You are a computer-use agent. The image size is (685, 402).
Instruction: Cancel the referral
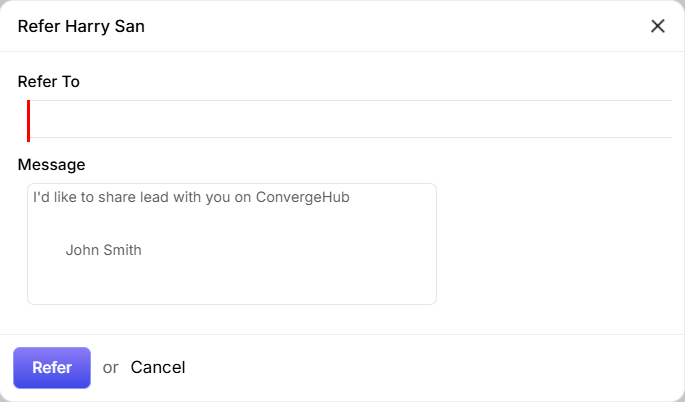tap(158, 367)
